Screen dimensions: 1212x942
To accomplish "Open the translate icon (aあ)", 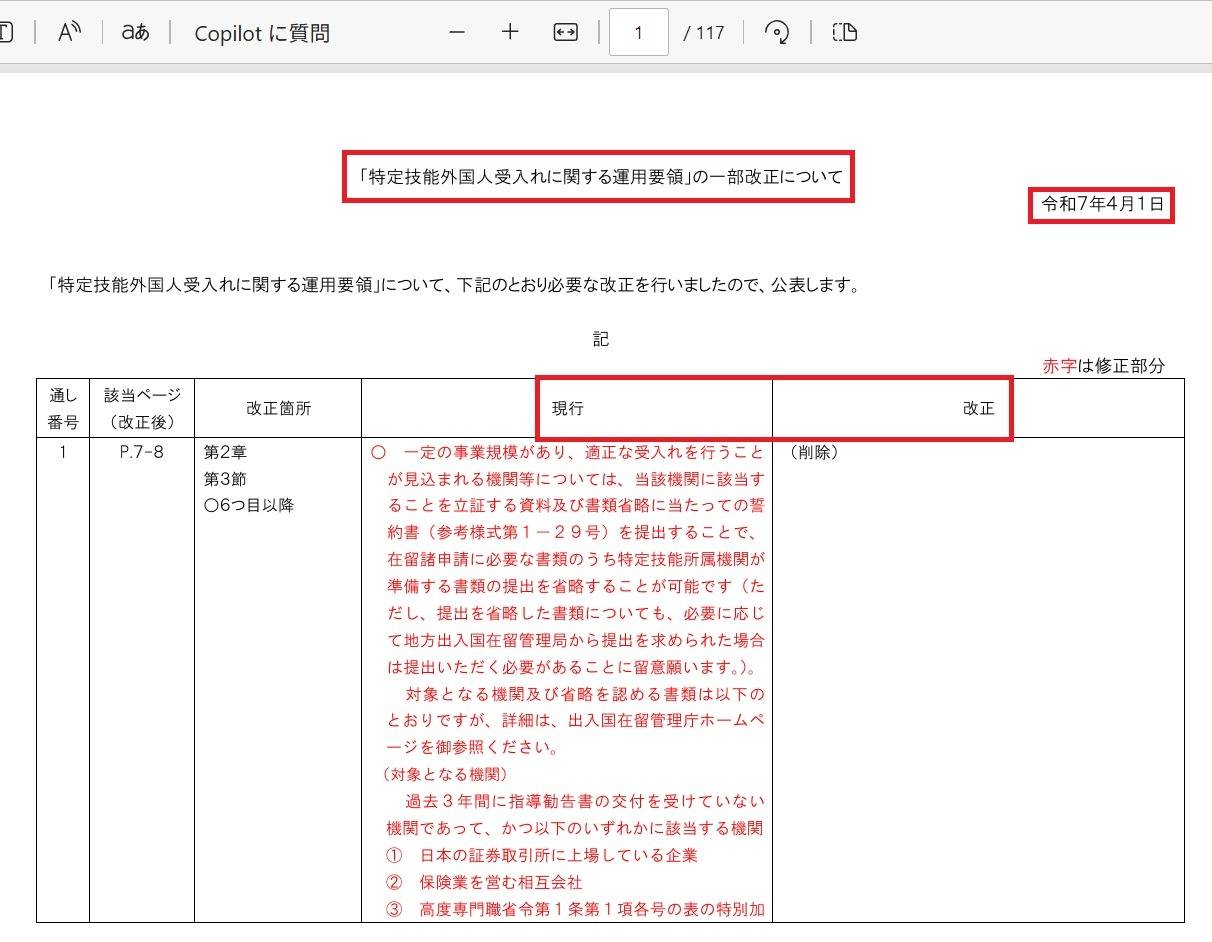I will 135,32.
